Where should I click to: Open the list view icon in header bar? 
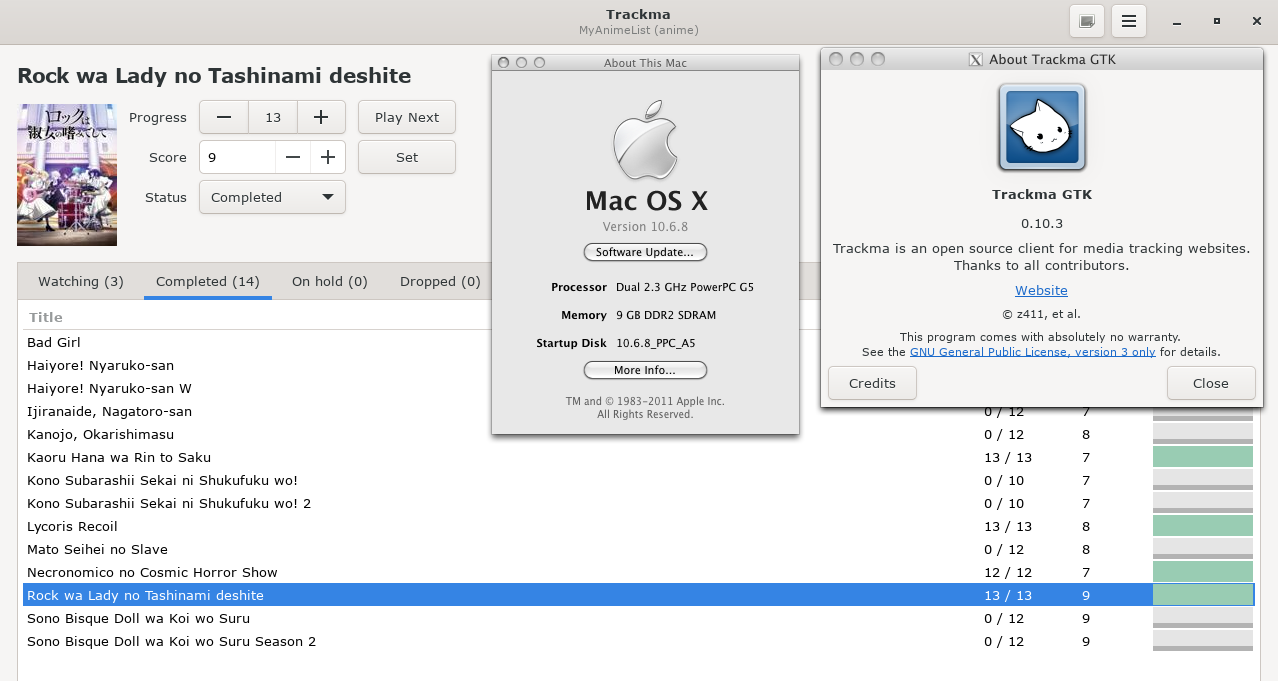[x=1087, y=20]
